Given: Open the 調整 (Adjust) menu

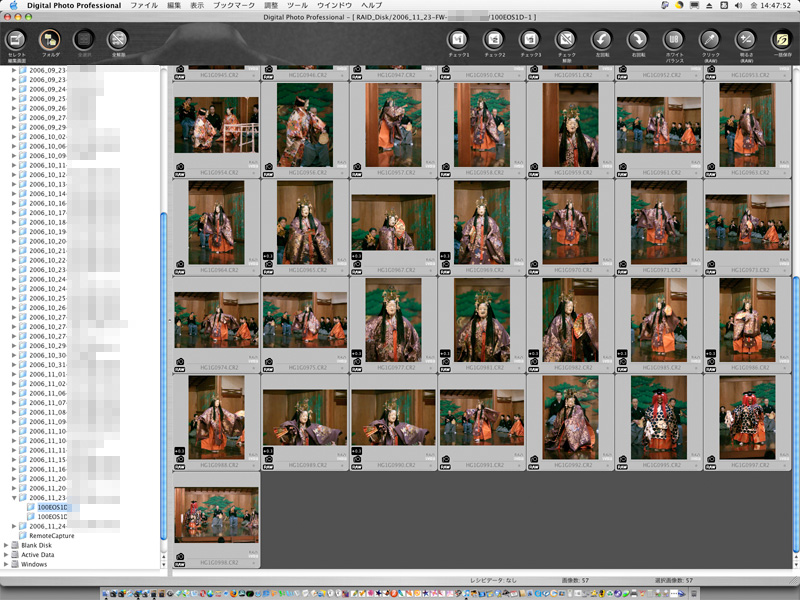Looking at the screenshot, I should tap(271, 5).
